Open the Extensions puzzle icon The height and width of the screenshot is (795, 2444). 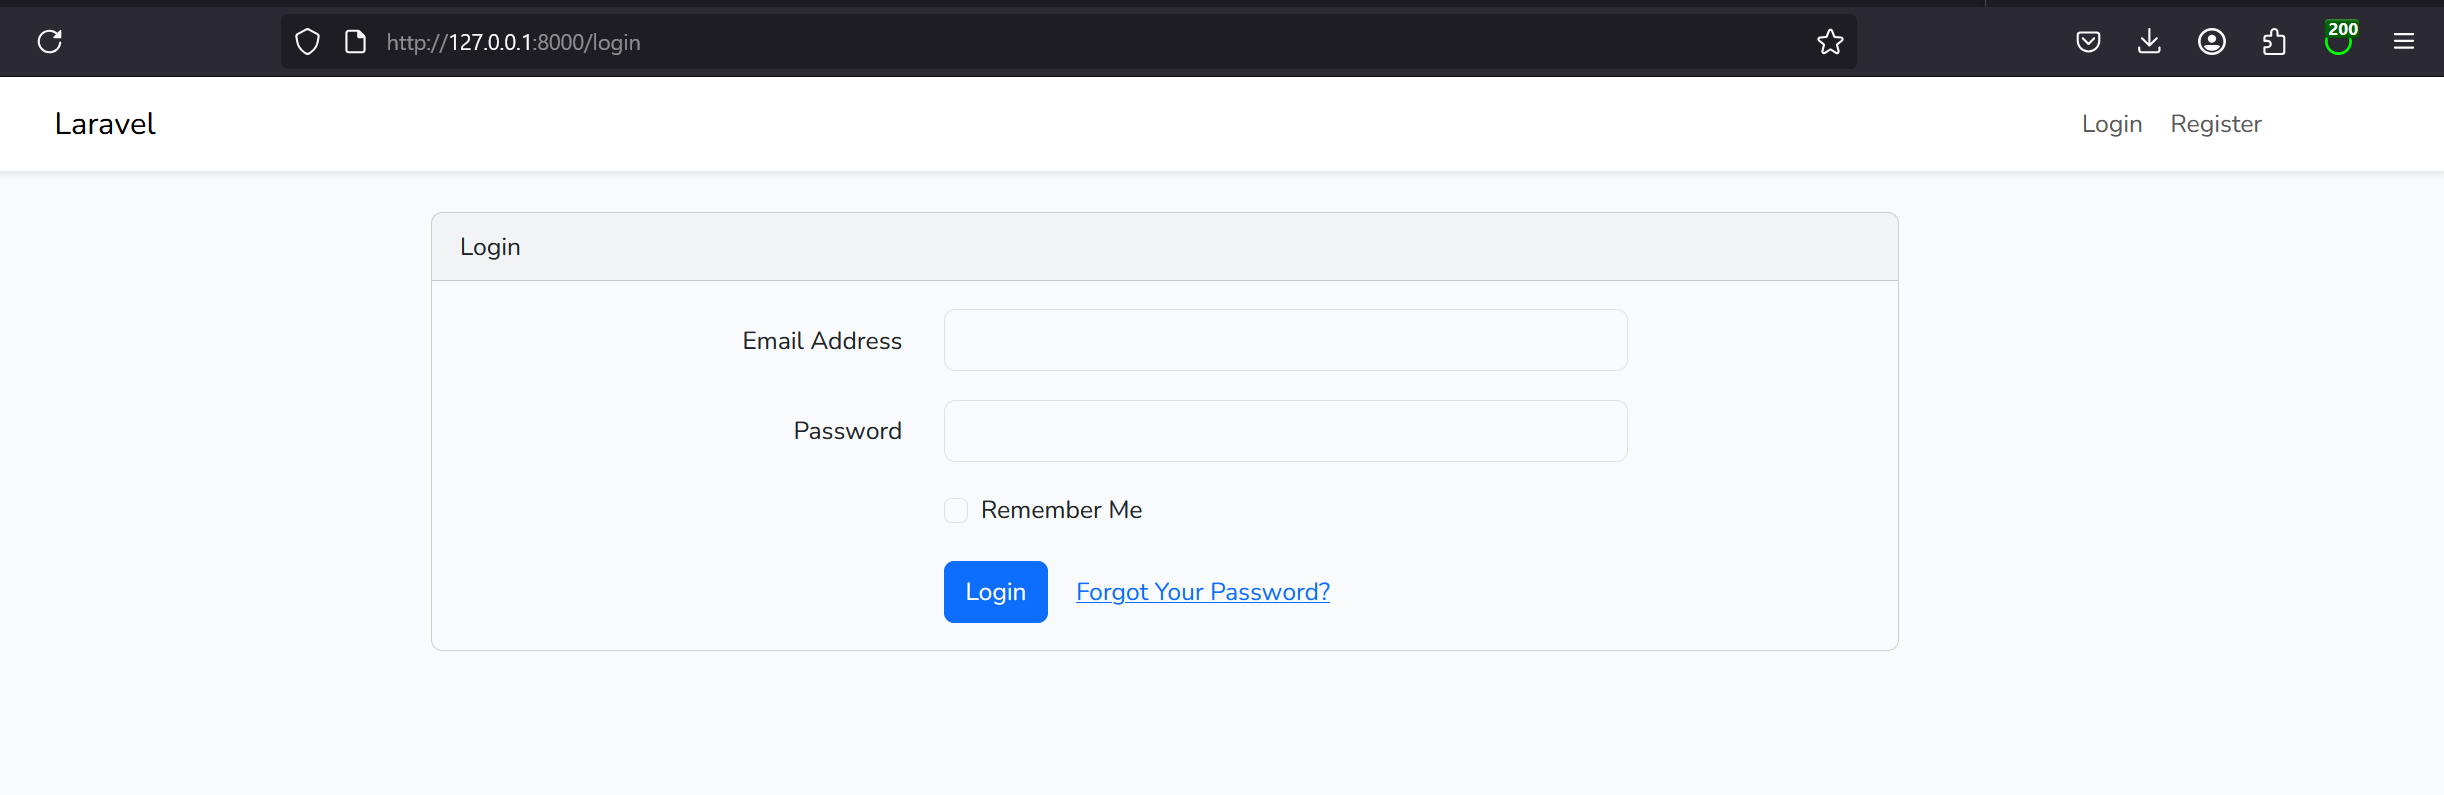(x=2274, y=42)
